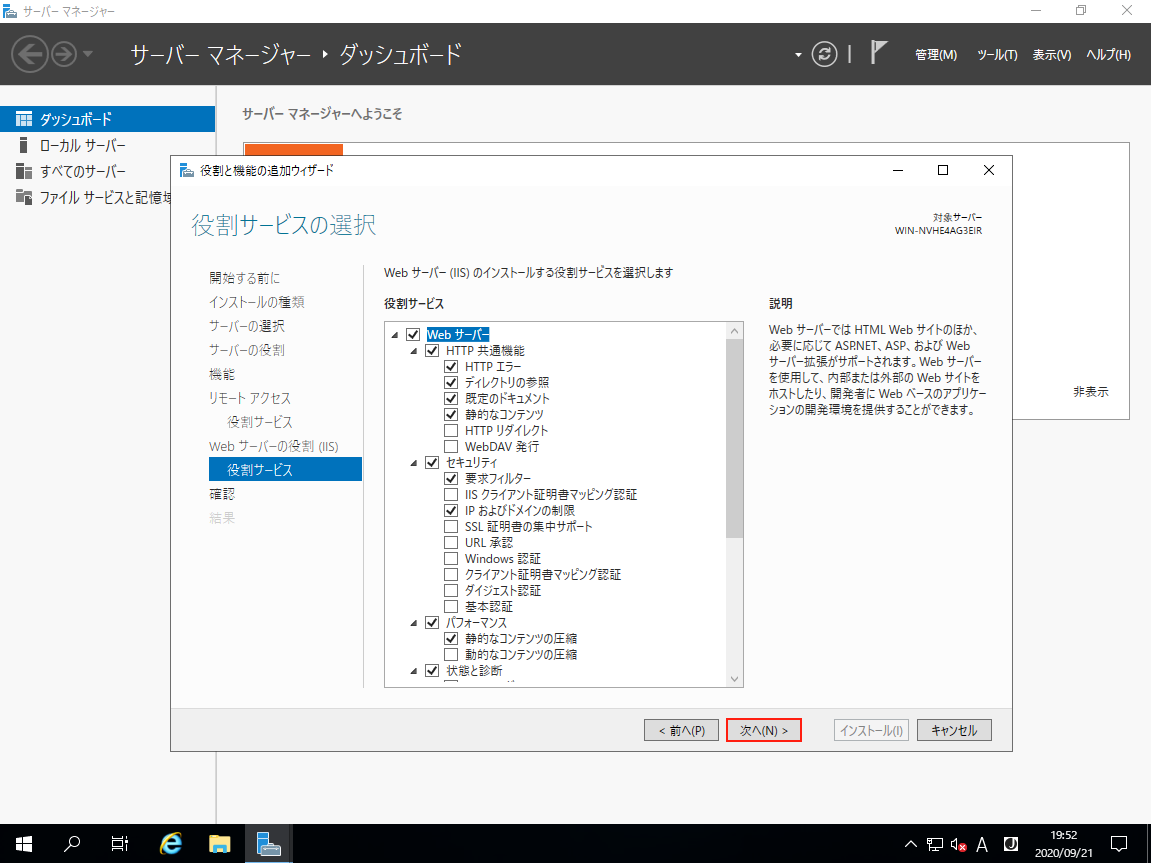Click the network tray icon
This screenshot has width=1151, height=863.
click(x=934, y=845)
